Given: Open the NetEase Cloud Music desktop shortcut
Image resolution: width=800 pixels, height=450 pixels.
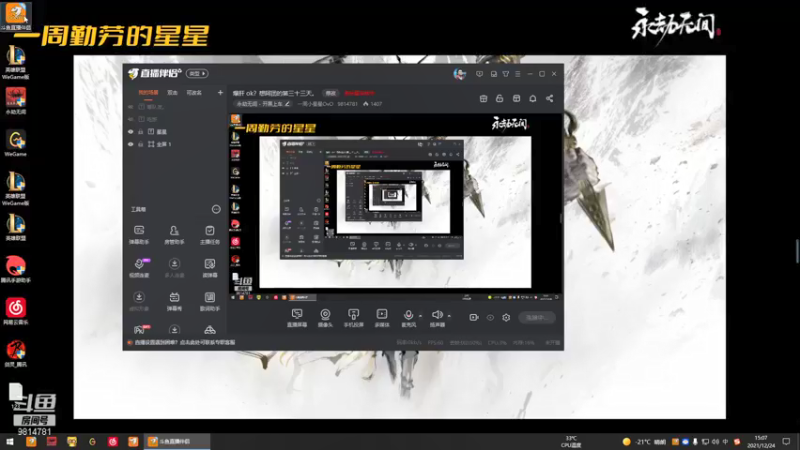Looking at the screenshot, I should tap(15, 312).
